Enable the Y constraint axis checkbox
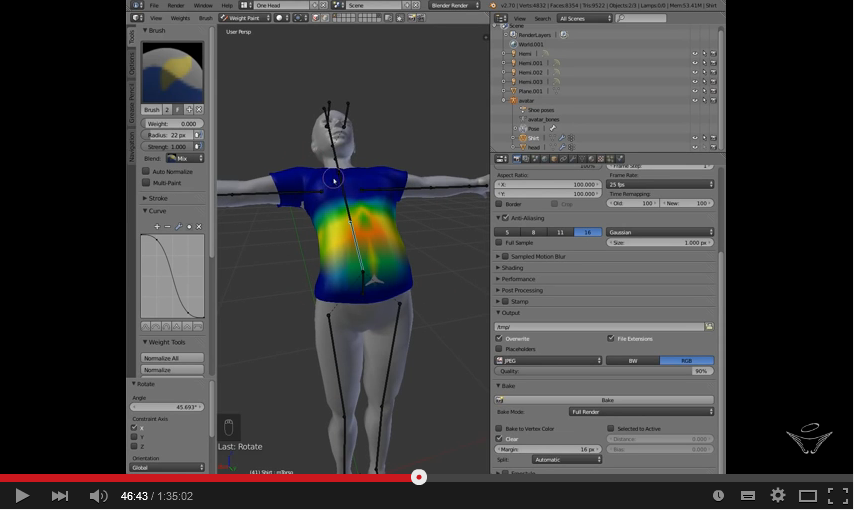854x510 pixels. [x=134, y=437]
